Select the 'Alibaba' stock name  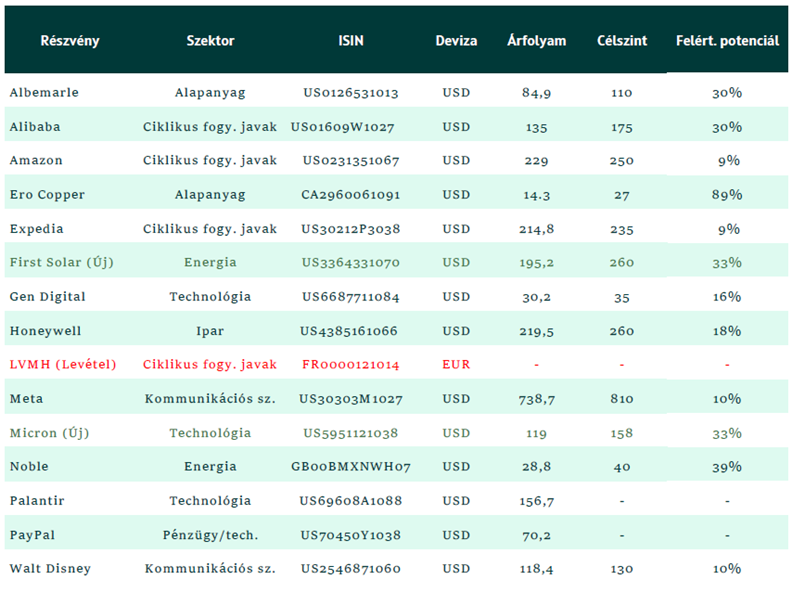point(35,127)
